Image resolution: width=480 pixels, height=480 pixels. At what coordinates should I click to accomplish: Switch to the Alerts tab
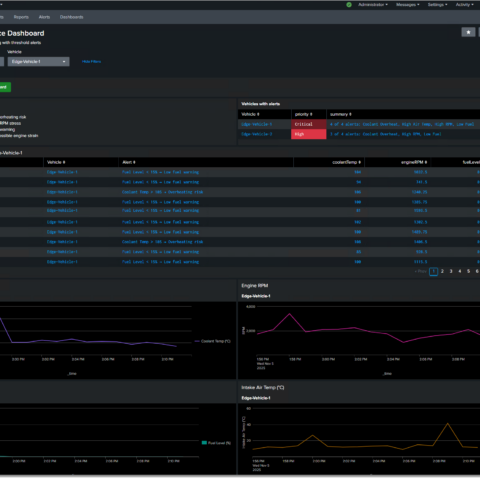[44, 17]
